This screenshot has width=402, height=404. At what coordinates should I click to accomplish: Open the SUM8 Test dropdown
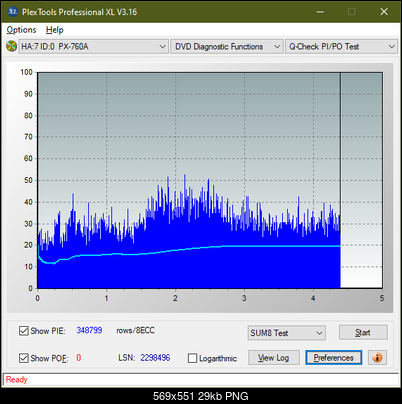tap(287, 333)
